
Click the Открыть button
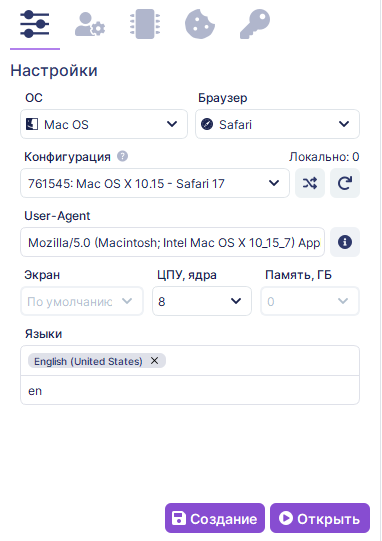(320, 518)
